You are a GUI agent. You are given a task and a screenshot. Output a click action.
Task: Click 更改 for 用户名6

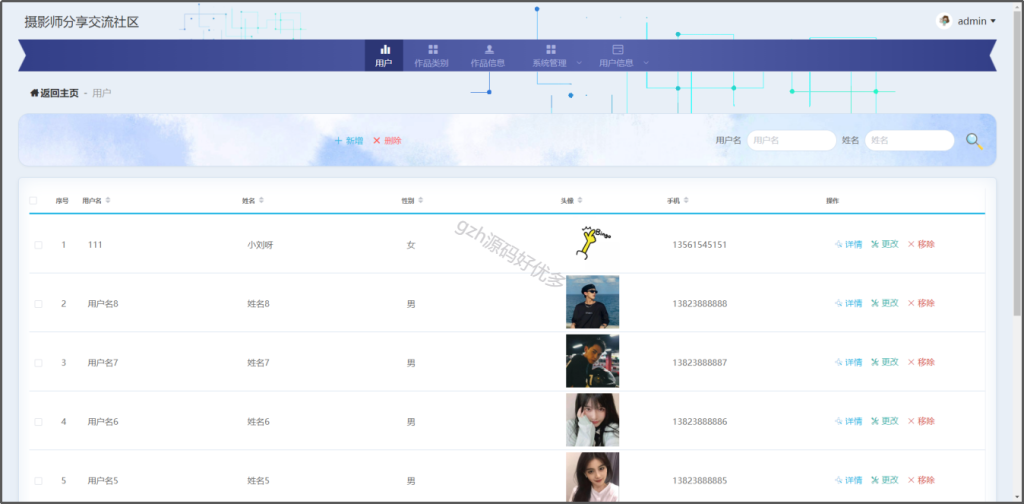coord(885,421)
